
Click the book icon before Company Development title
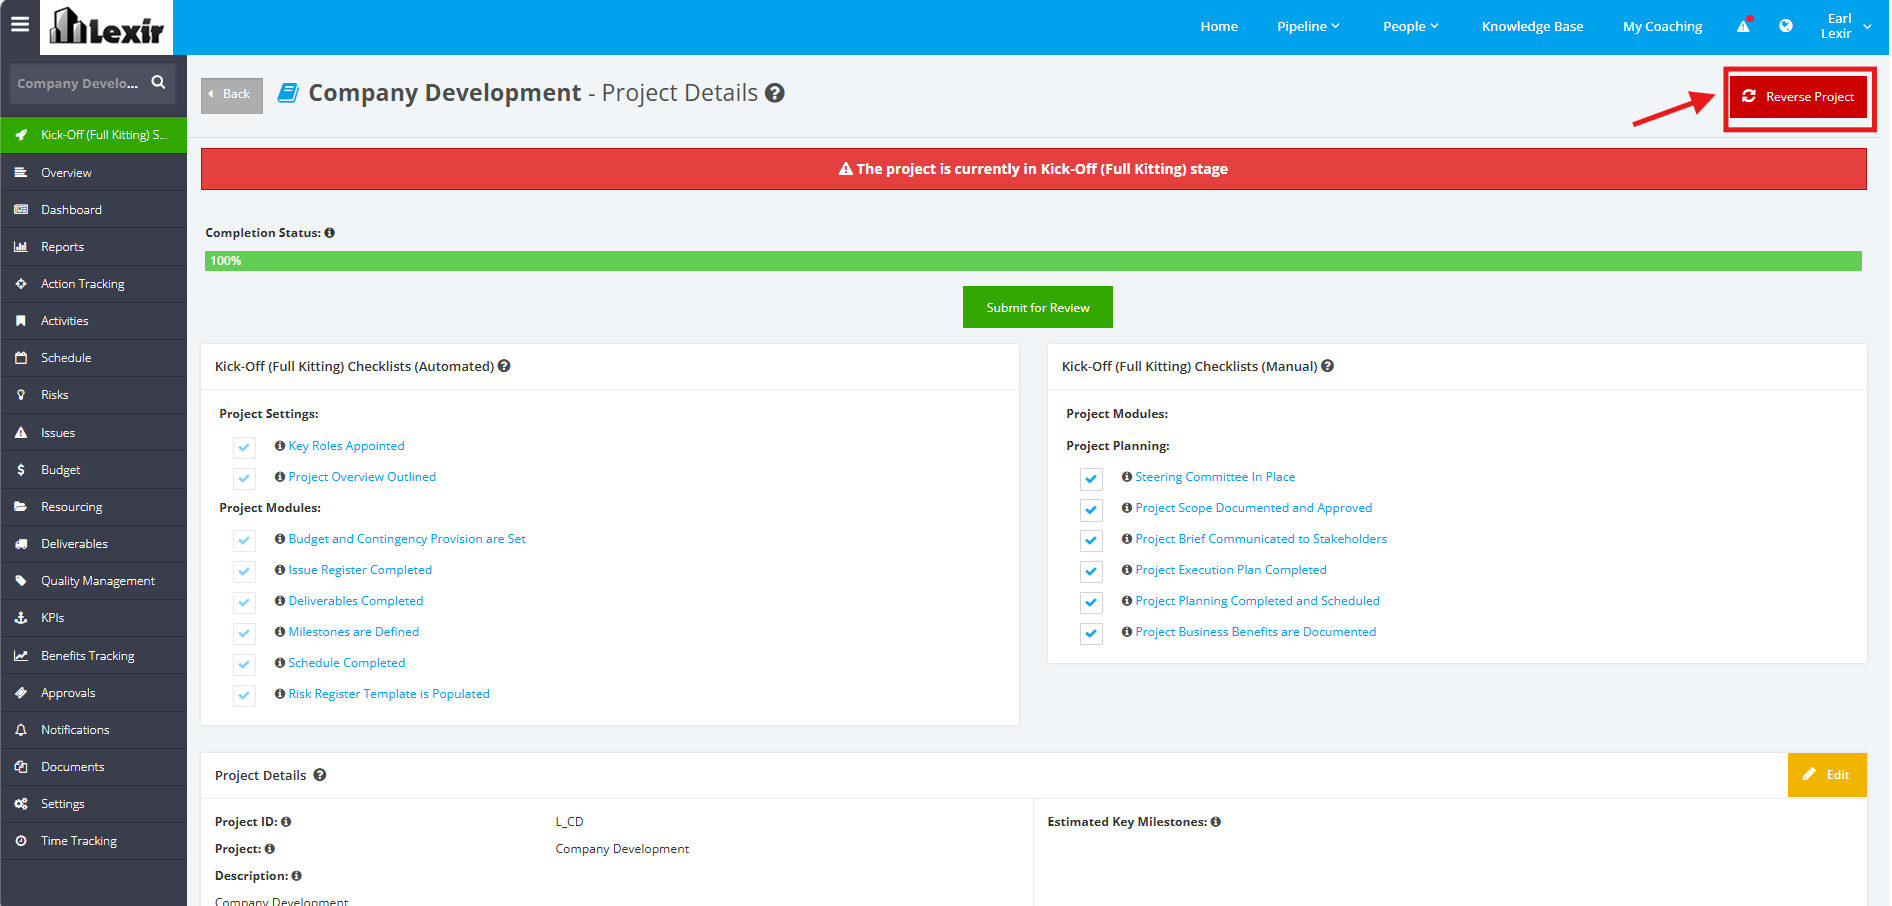(x=288, y=93)
